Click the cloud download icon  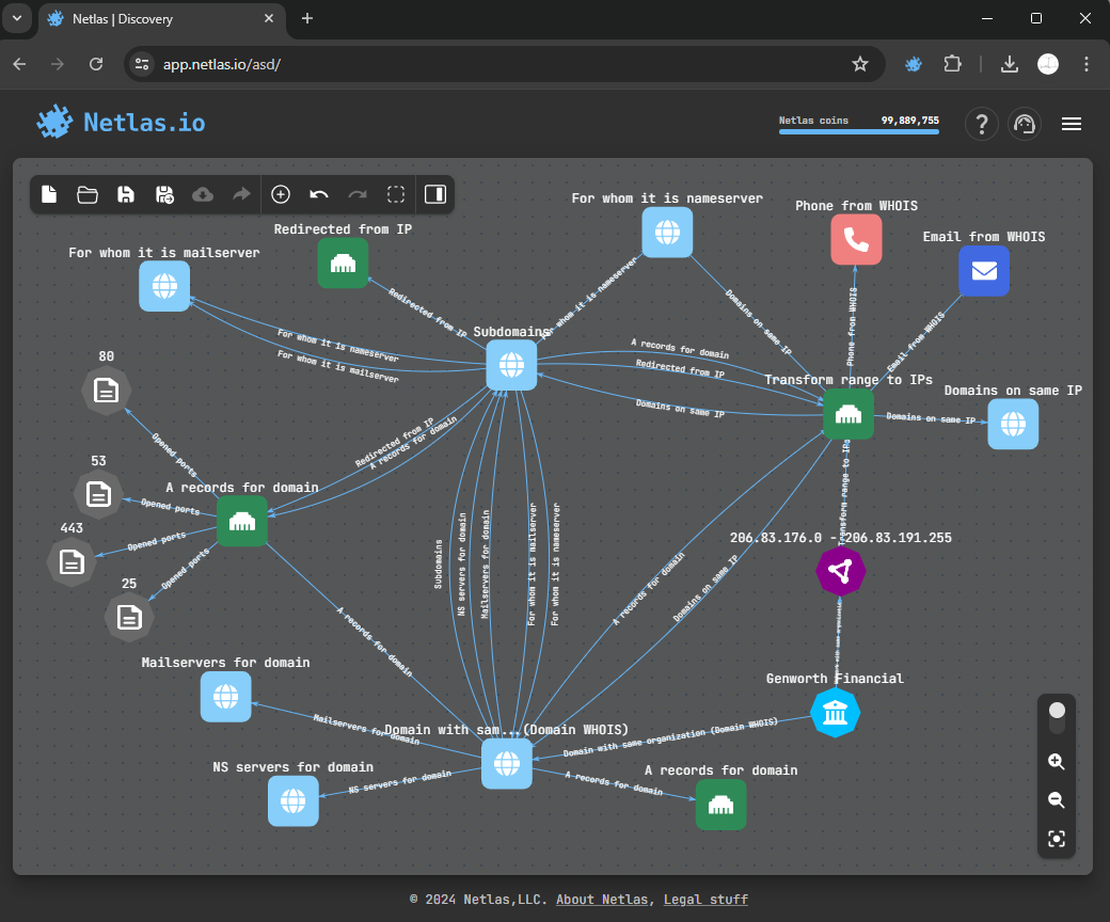click(x=202, y=194)
